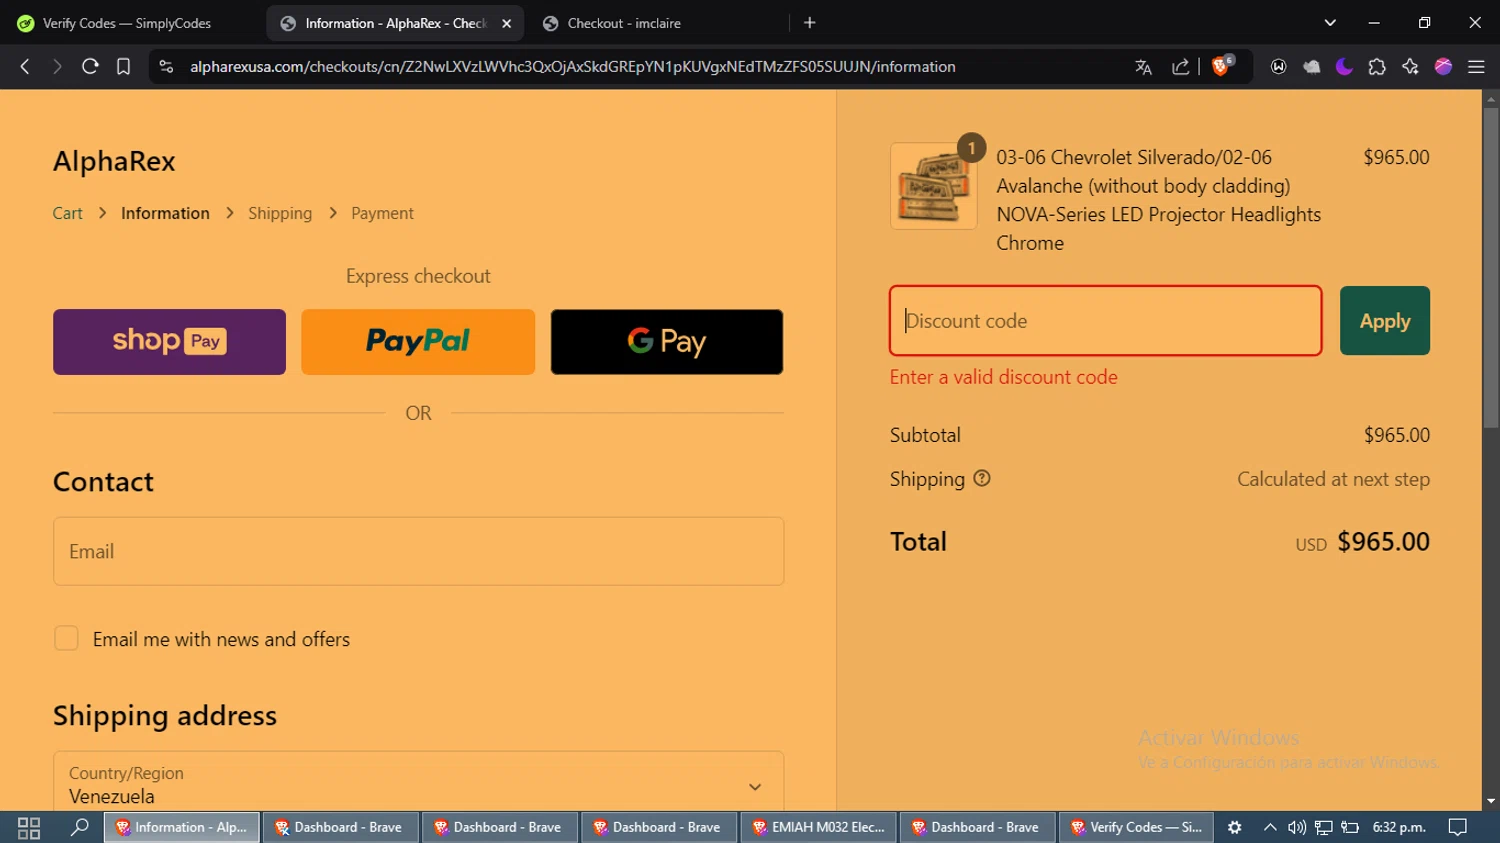Viewport: 1500px width, 843px height.
Task: Click the Total USD $965.00 amount
Action: pos(1363,542)
